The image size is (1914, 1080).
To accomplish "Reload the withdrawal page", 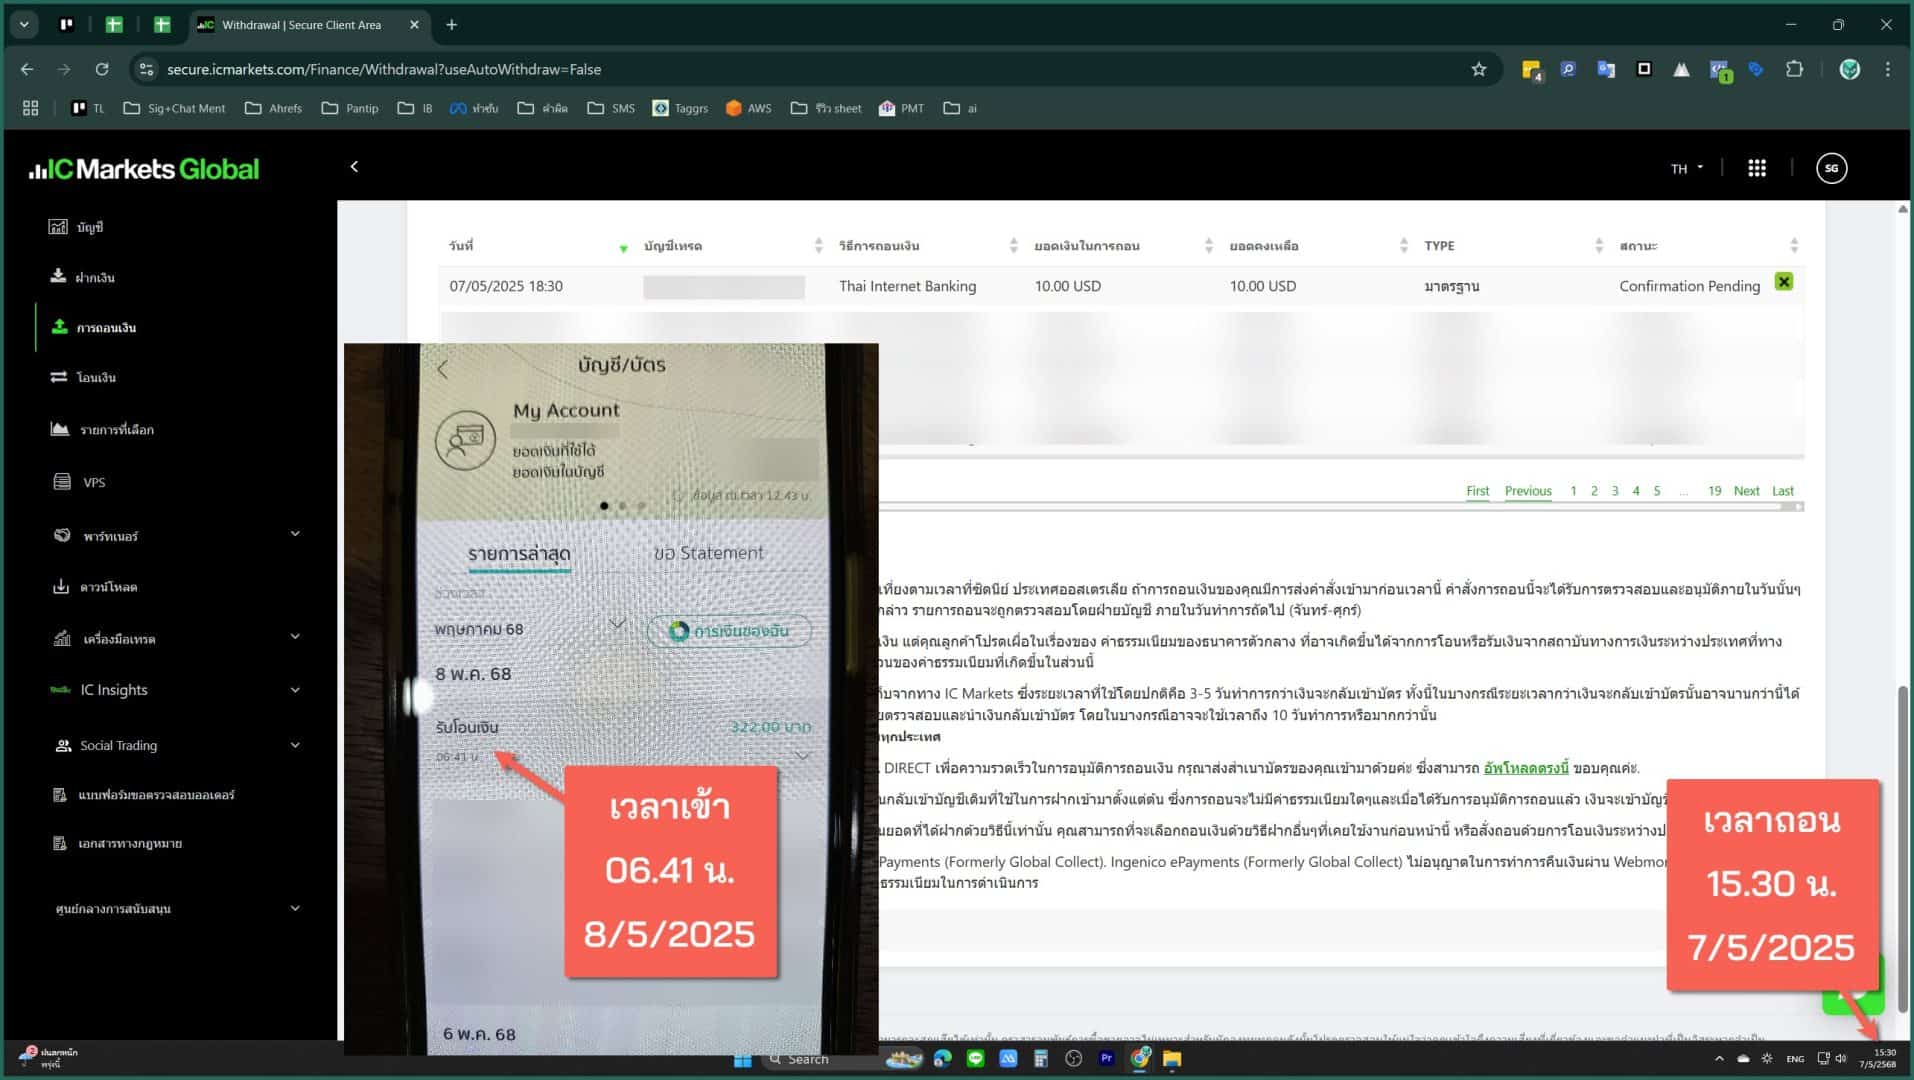I will tap(102, 69).
